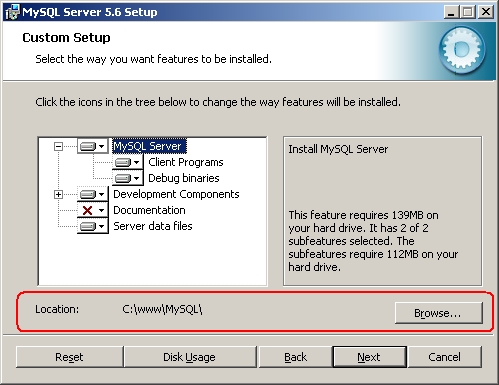Open the Disk Usage dialog

[190, 357]
